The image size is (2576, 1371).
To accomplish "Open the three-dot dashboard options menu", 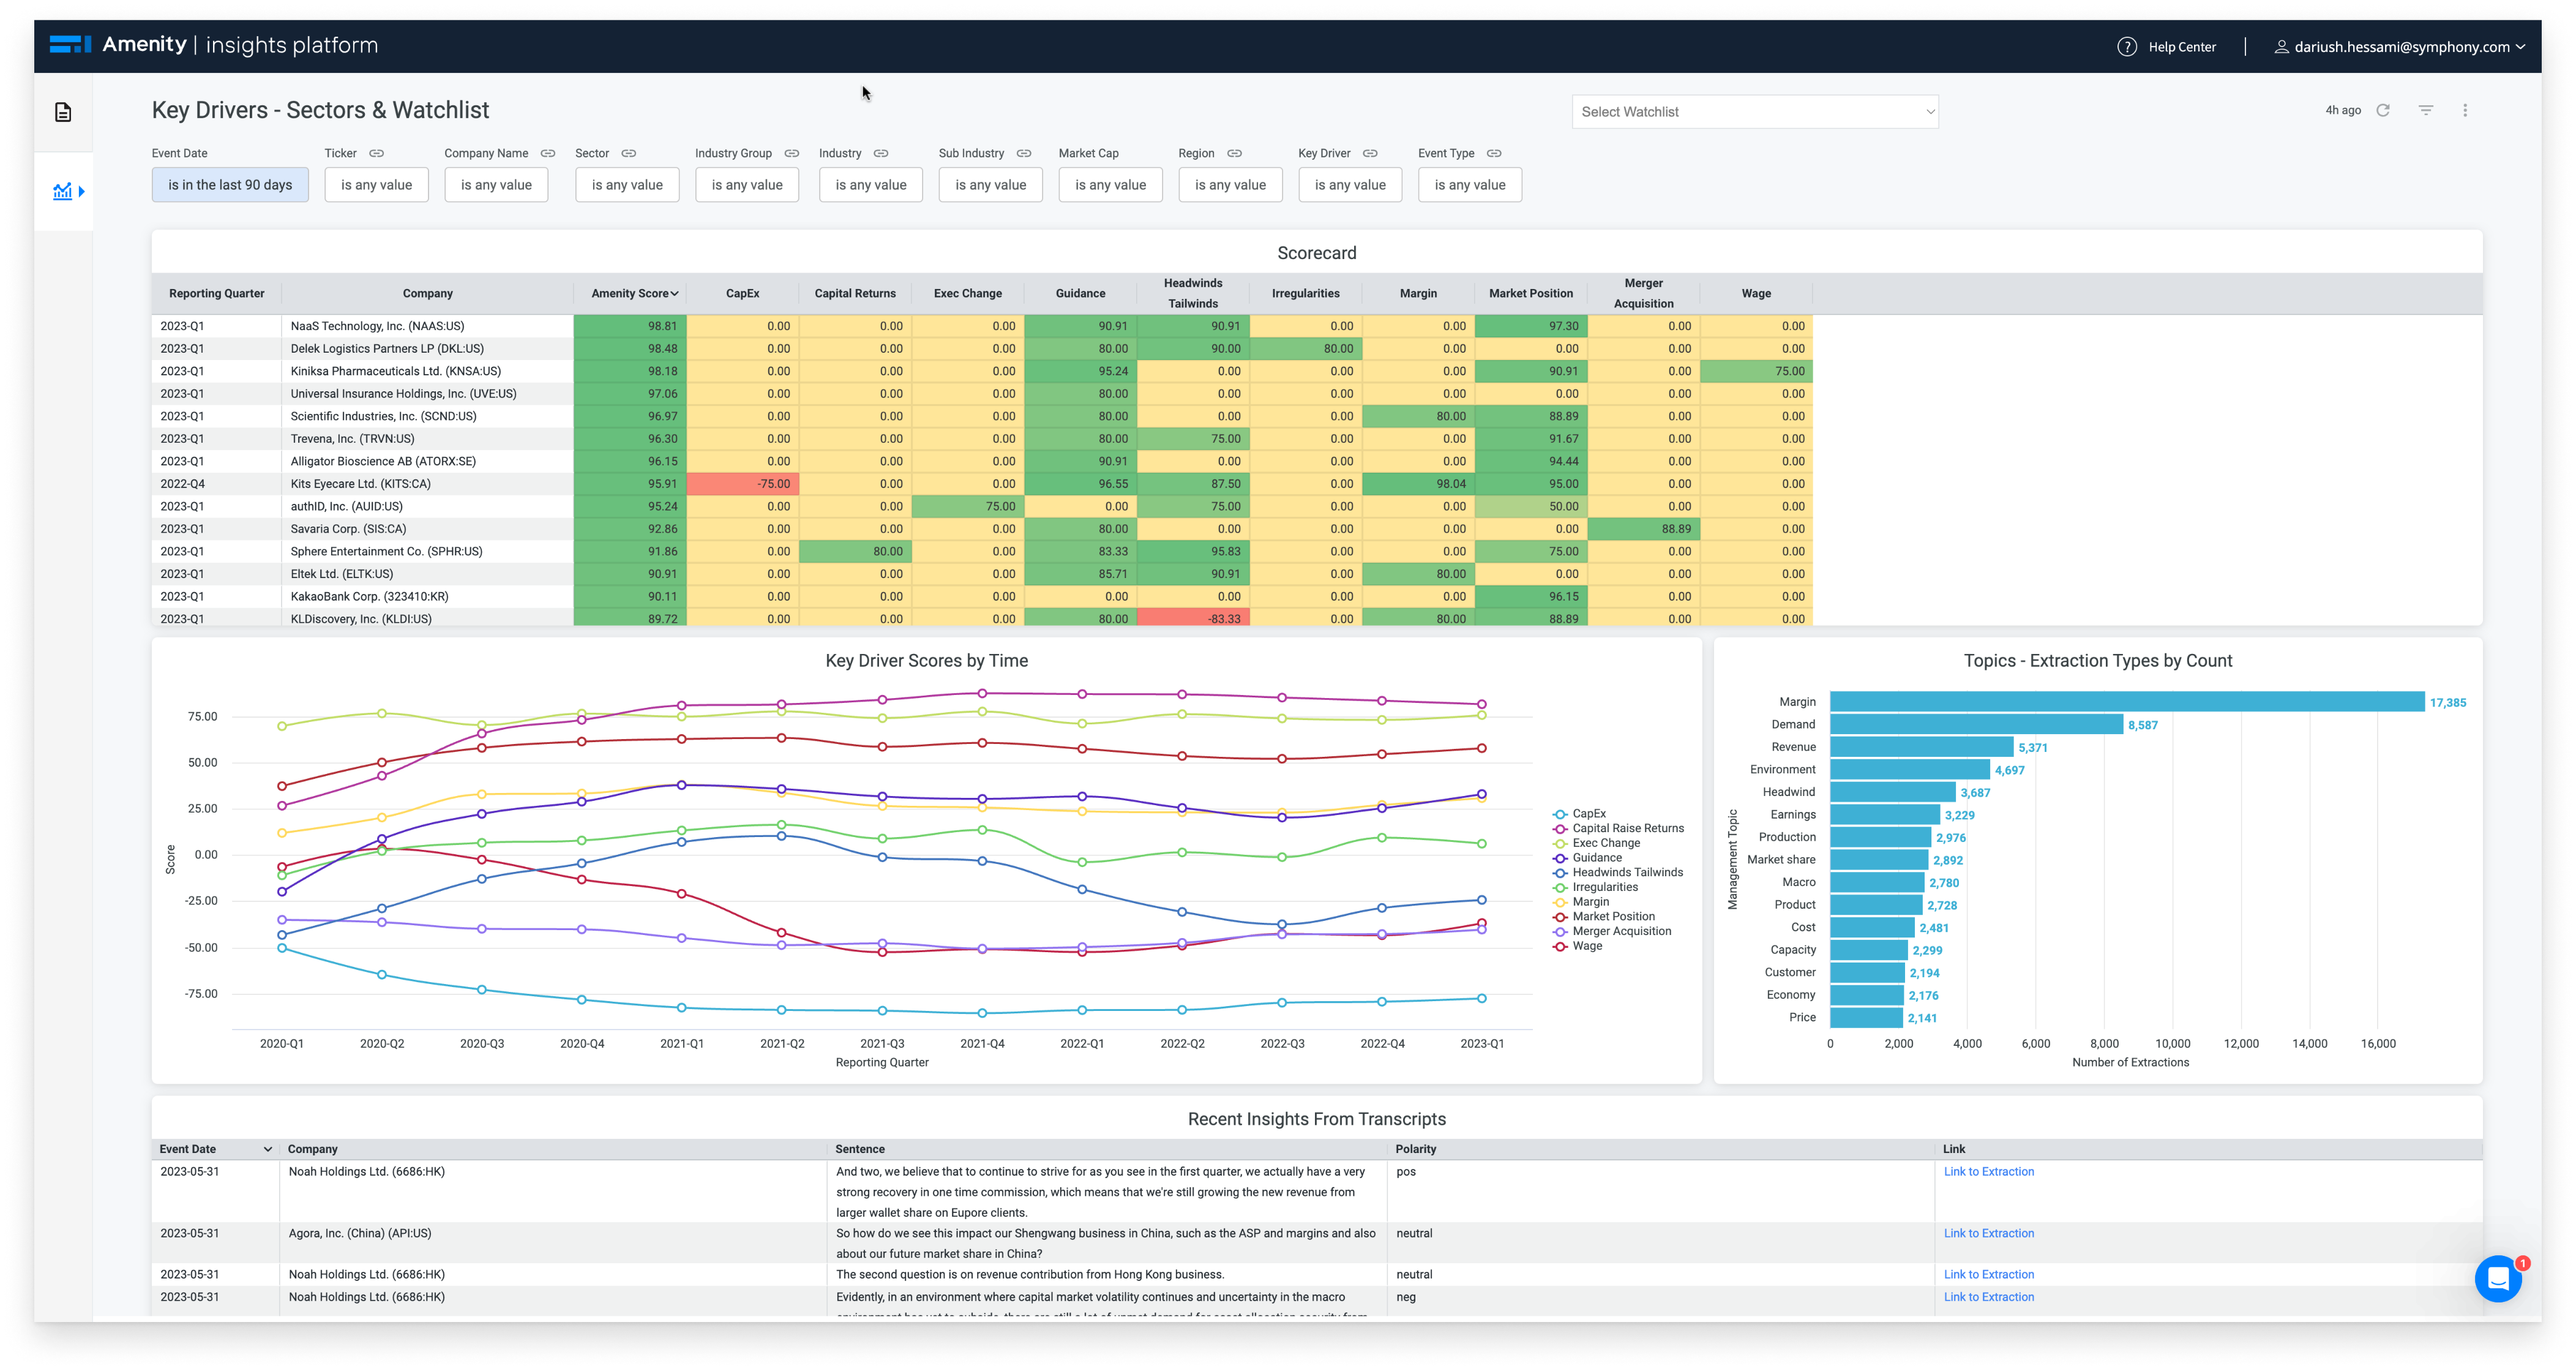I will [2465, 110].
